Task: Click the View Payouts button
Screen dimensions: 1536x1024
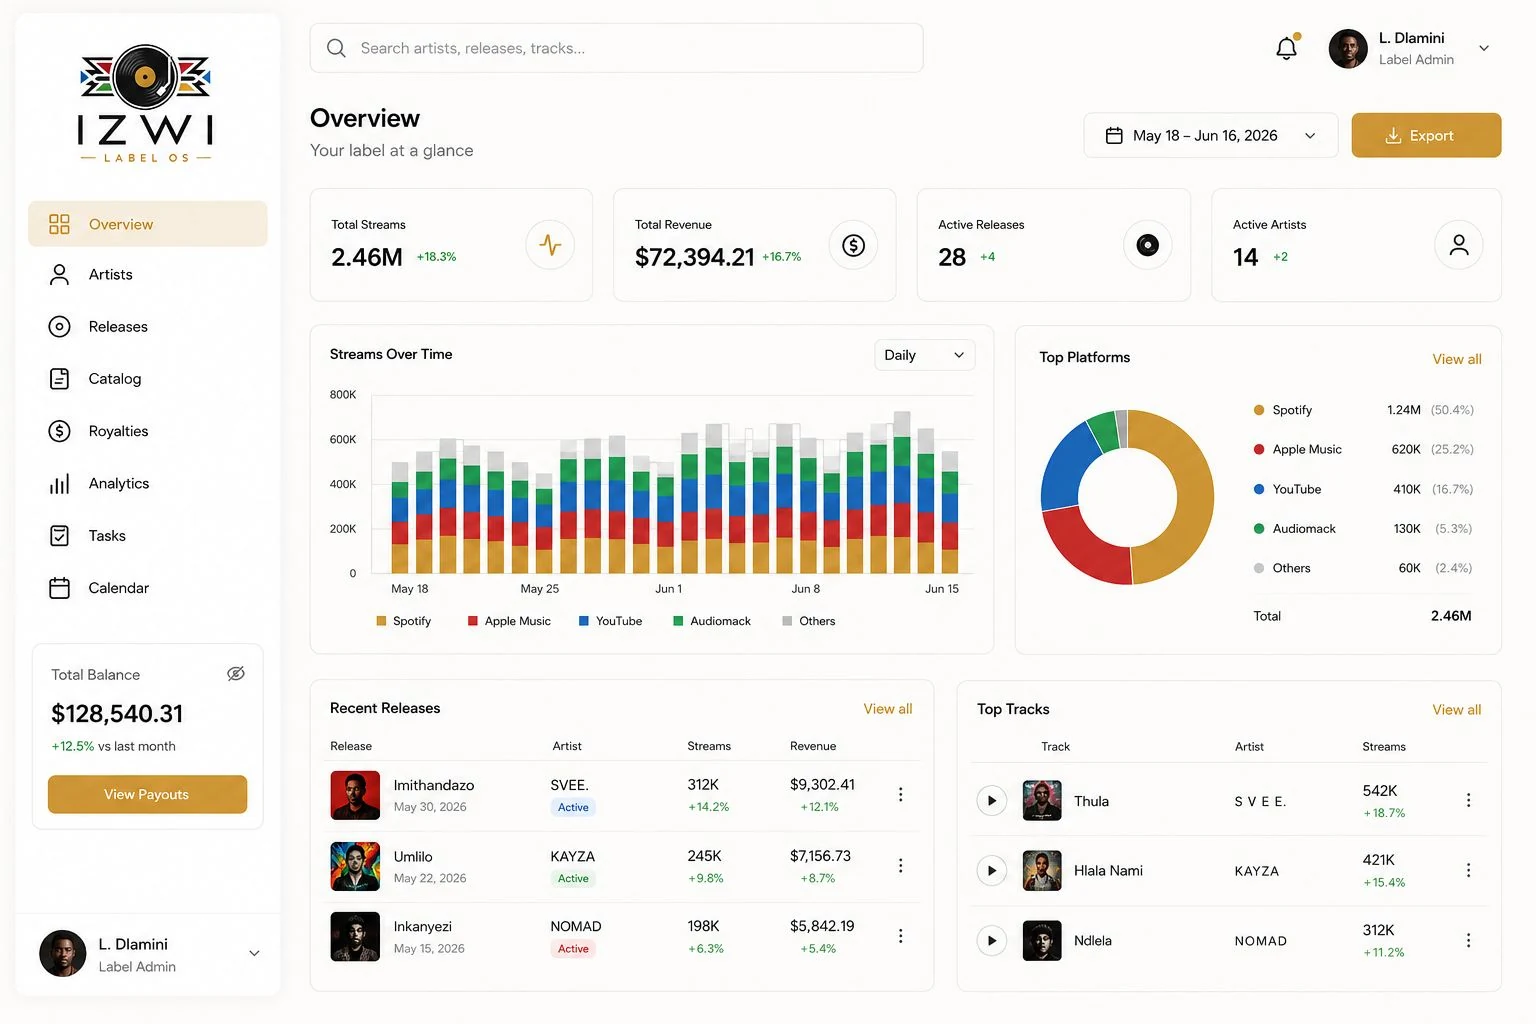Action: tap(147, 794)
